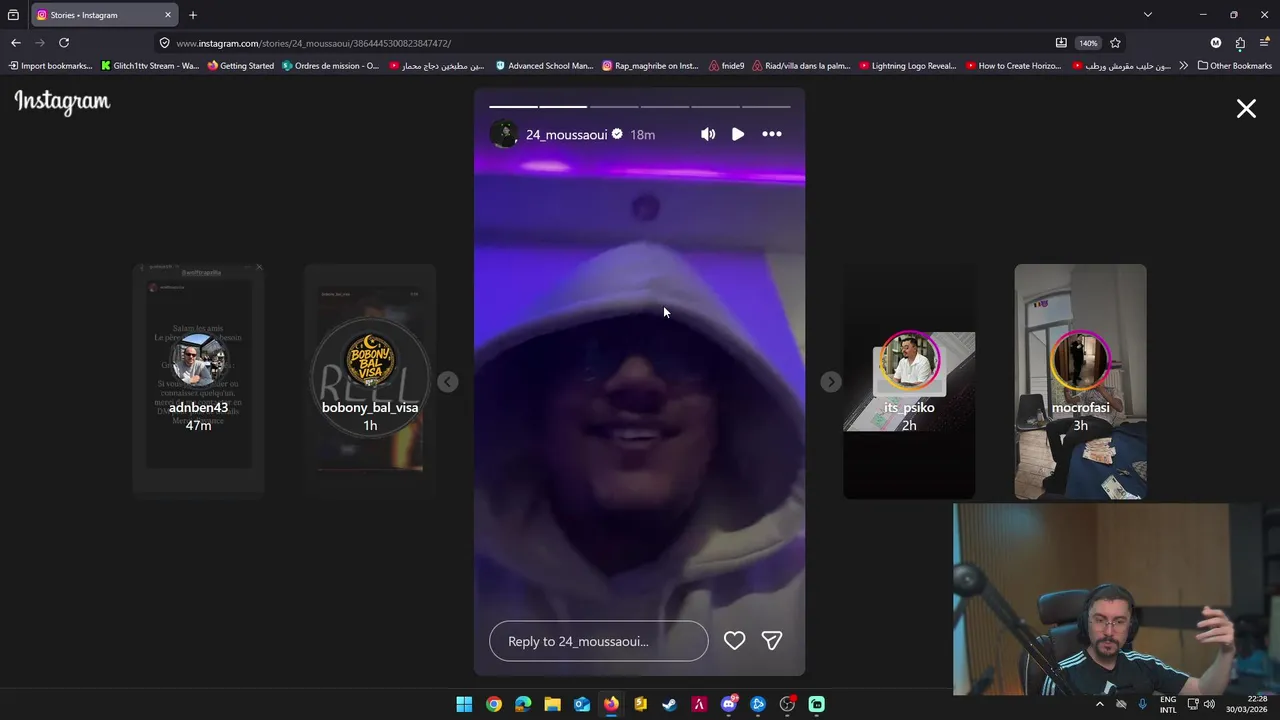Show hidden system tray icons

[x=1100, y=704]
